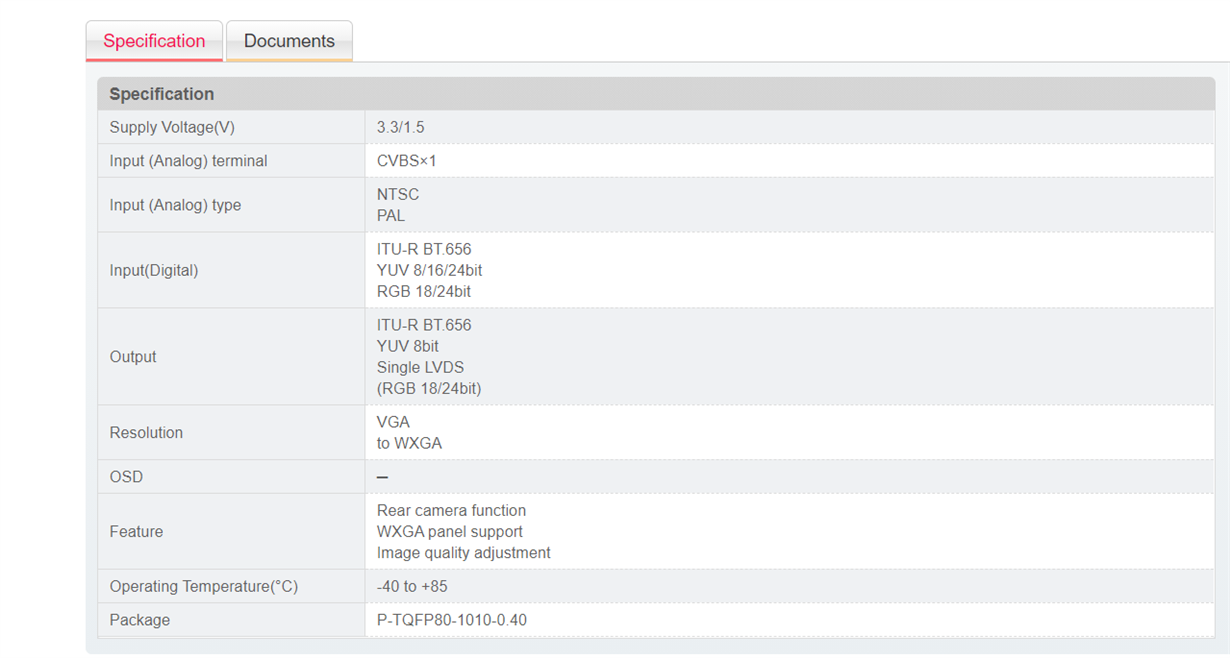Click the Single LVDS output text
The image size is (1230, 658).
pyautogui.click(x=421, y=367)
